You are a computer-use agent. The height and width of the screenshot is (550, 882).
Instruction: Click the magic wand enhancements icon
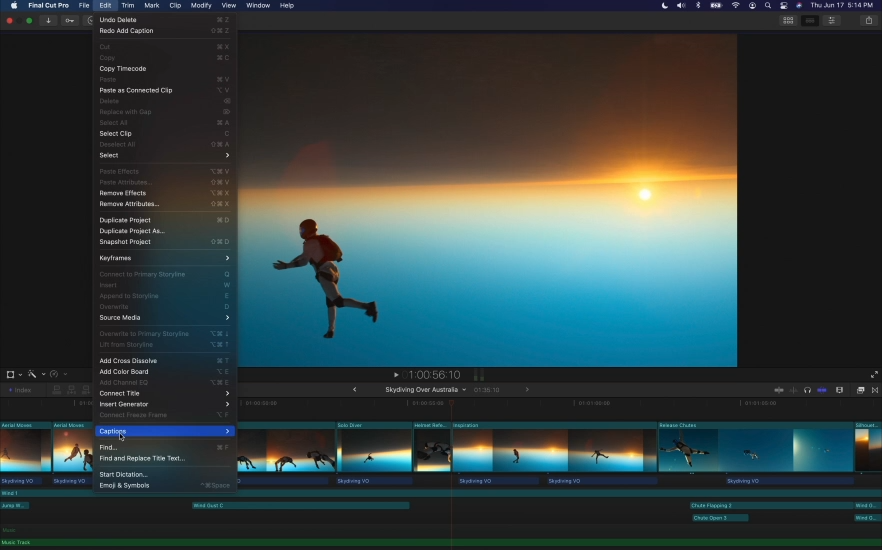pyautogui.click(x=32, y=374)
